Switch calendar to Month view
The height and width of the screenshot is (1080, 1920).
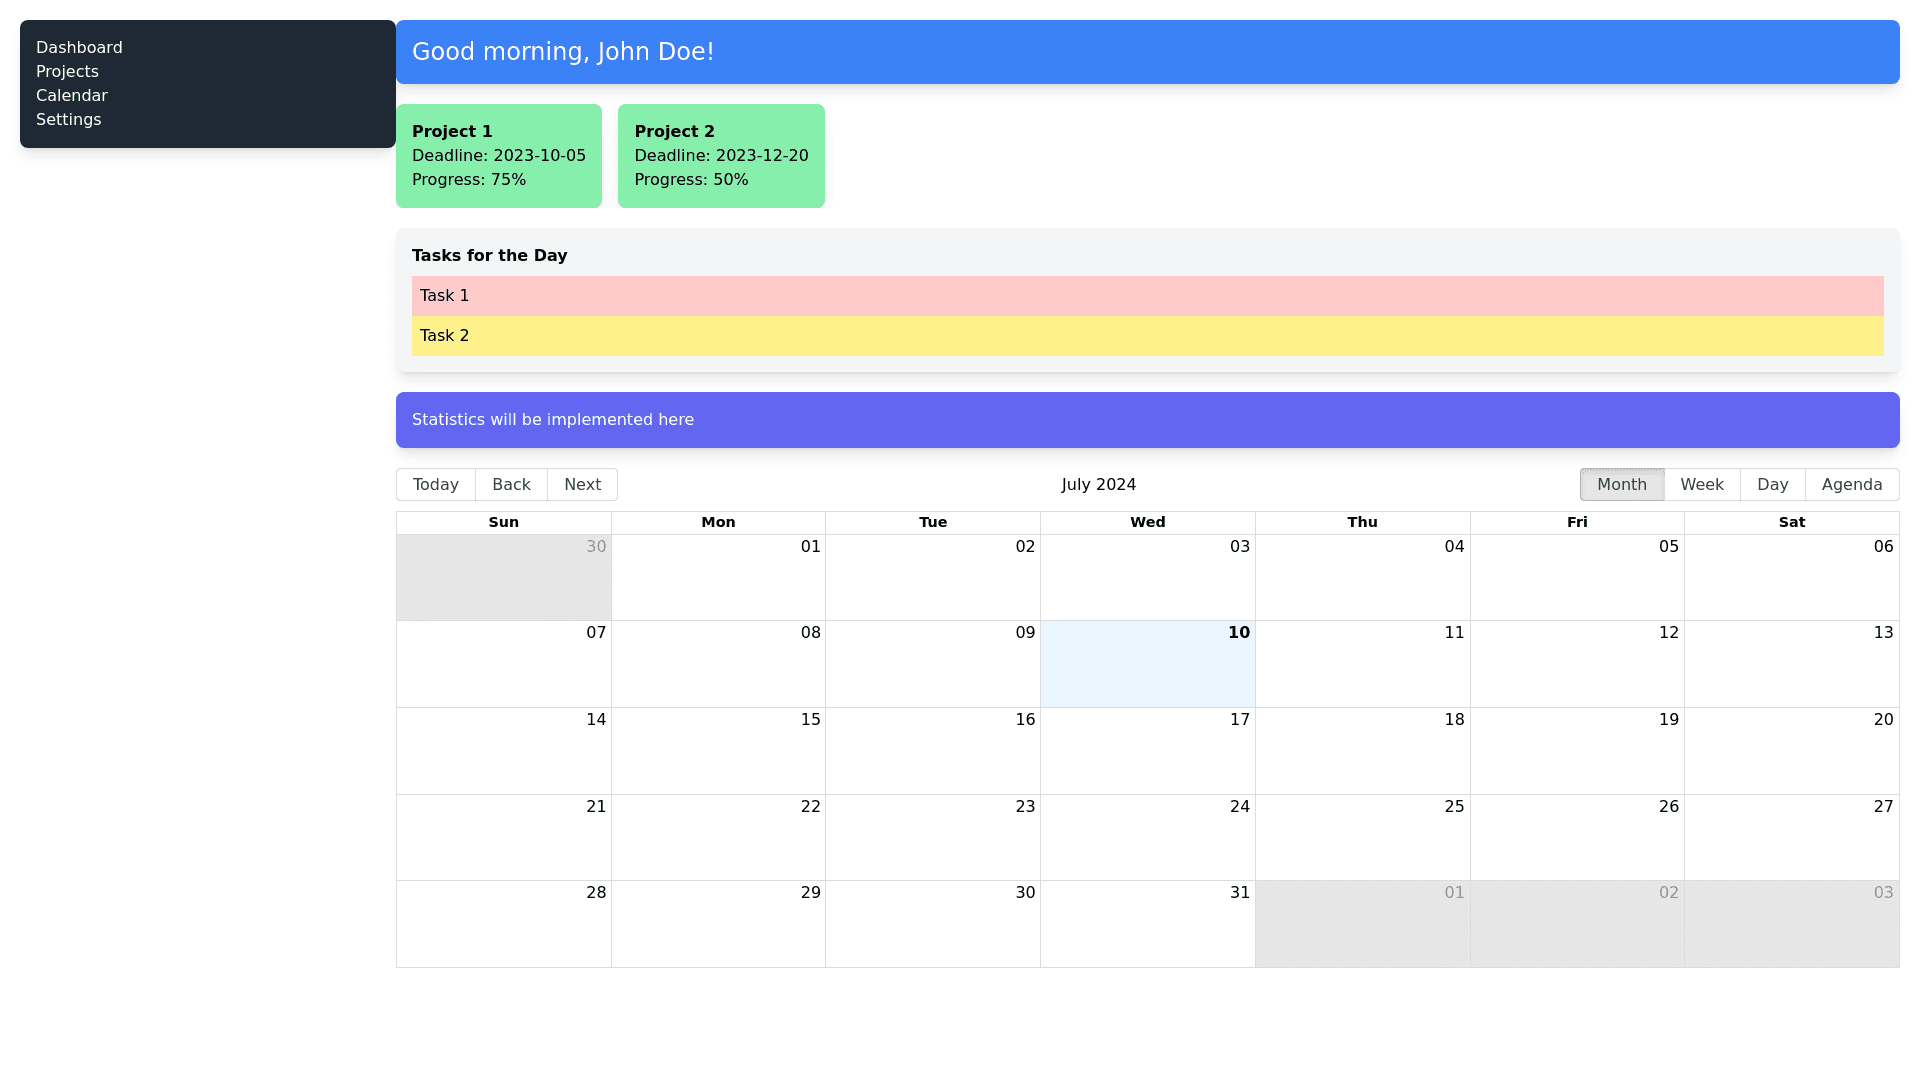point(1621,485)
